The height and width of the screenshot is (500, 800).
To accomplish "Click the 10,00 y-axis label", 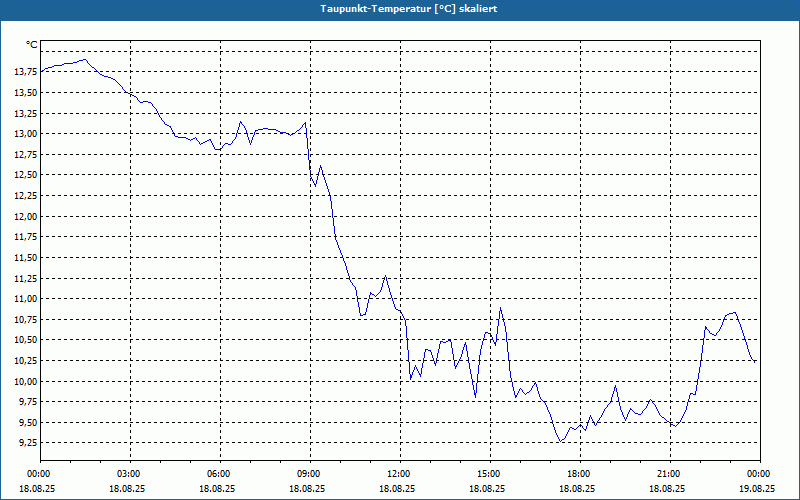I will pyautogui.click(x=26, y=382).
